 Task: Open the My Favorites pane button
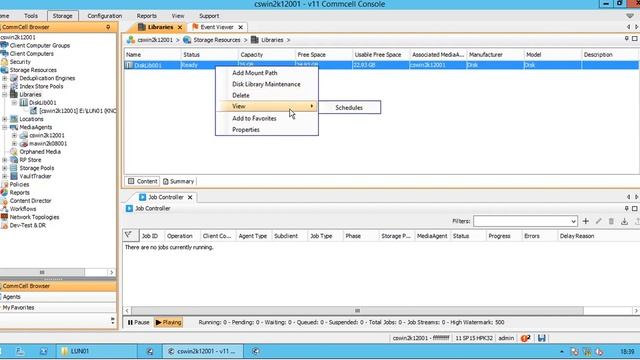click(x=58, y=307)
